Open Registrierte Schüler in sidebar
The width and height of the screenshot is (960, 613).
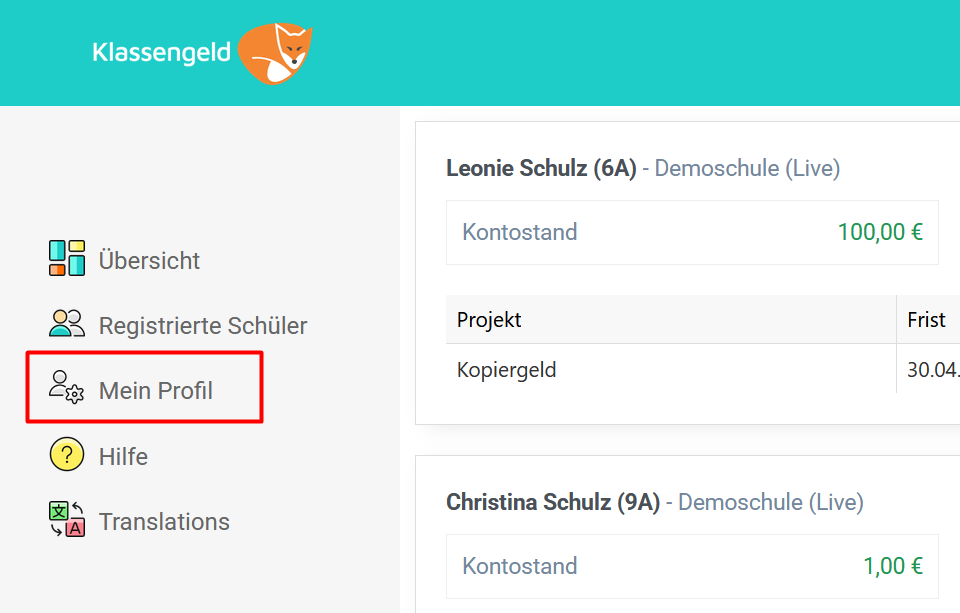(202, 326)
